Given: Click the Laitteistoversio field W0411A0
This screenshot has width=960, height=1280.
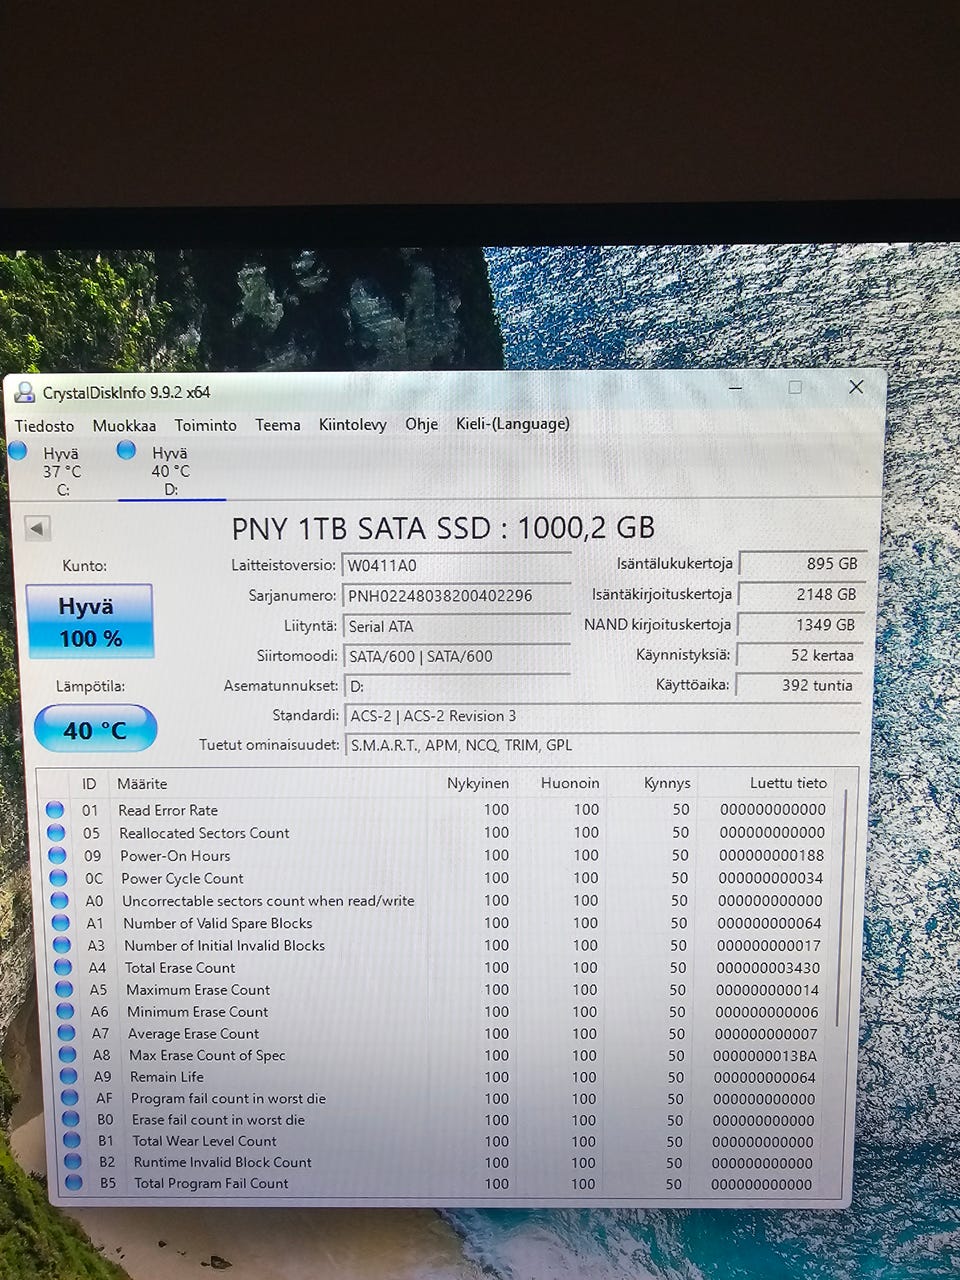Looking at the screenshot, I should 456,565.
